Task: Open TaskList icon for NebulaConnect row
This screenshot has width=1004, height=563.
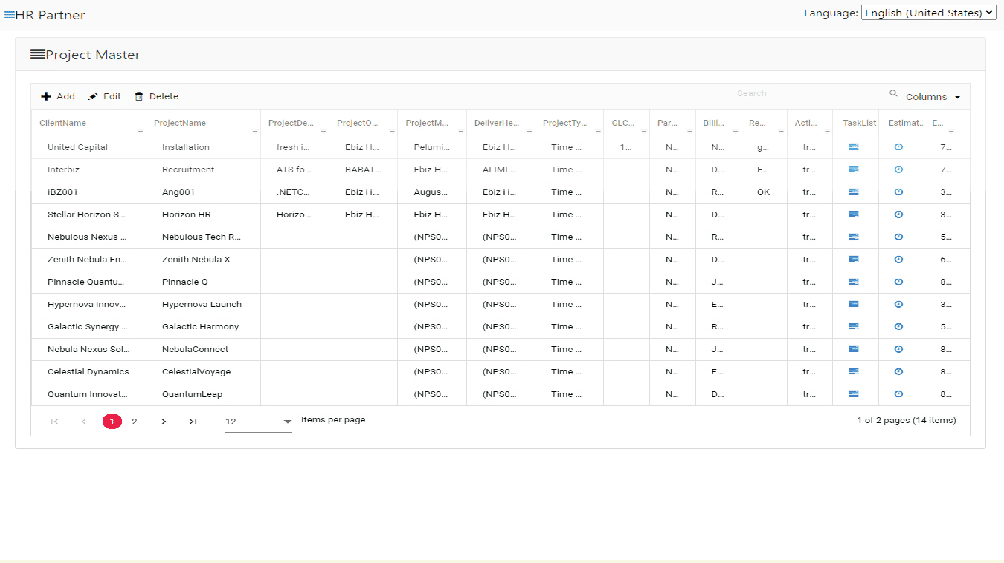Action: tap(854, 349)
